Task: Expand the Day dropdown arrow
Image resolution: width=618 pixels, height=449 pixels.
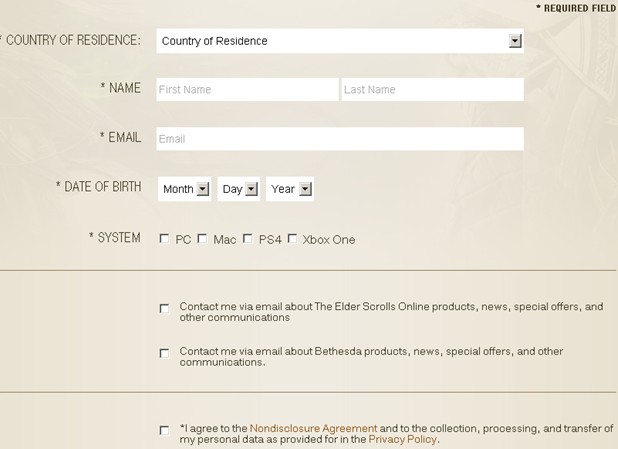Action: [251, 189]
